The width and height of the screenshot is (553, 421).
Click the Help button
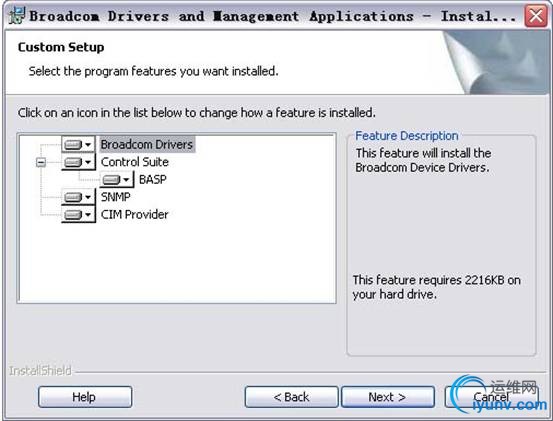(x=85, y=397)
